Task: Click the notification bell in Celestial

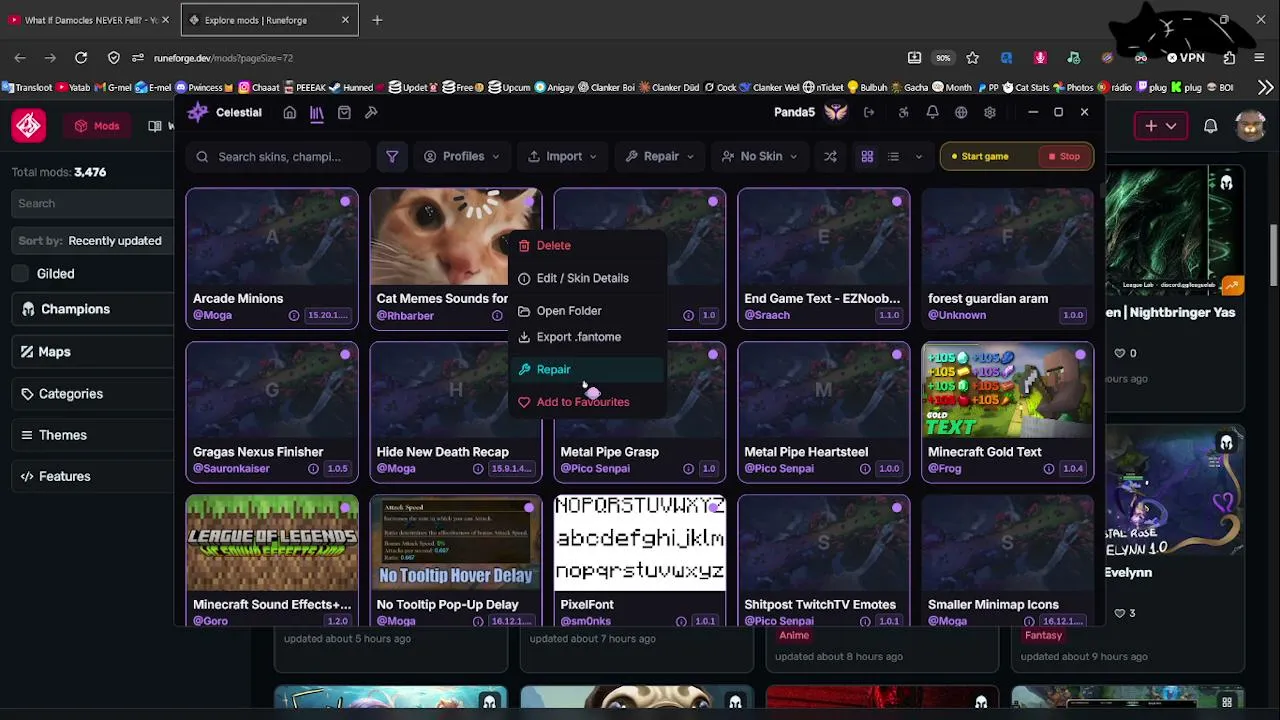Action: pyautogui.click(x=932, y=113)
